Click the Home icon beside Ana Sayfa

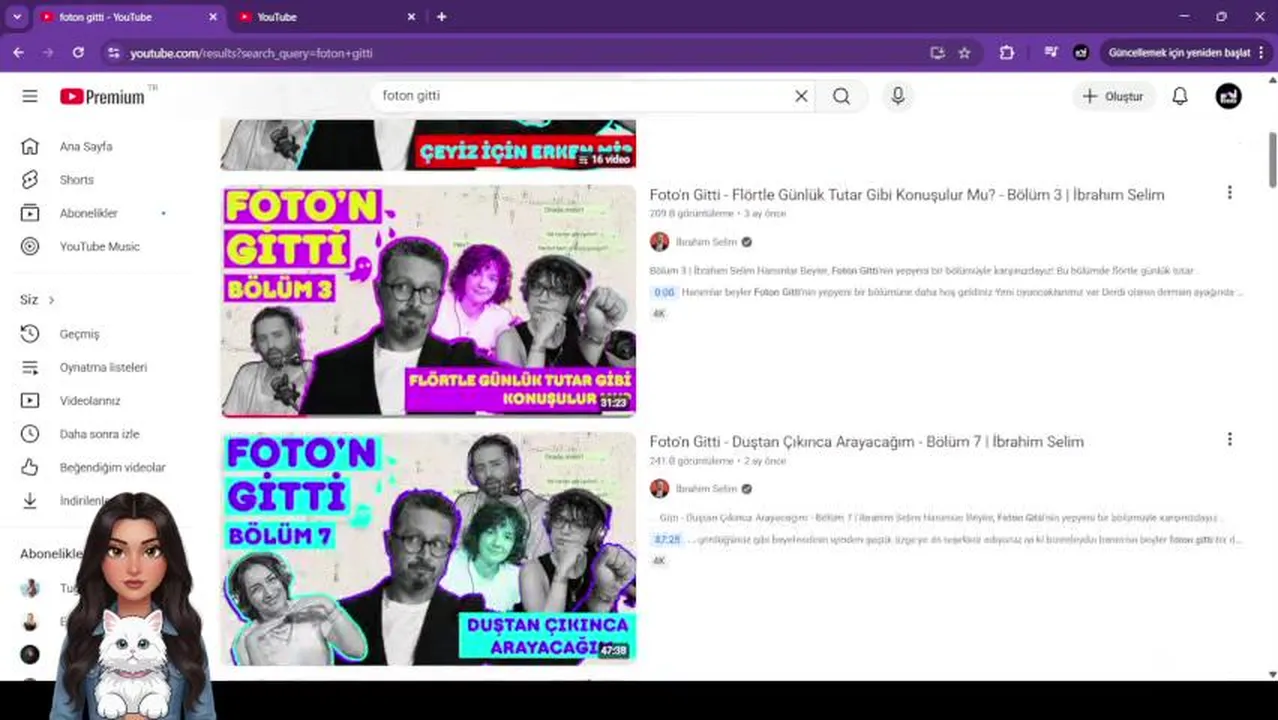click(30, 146)
